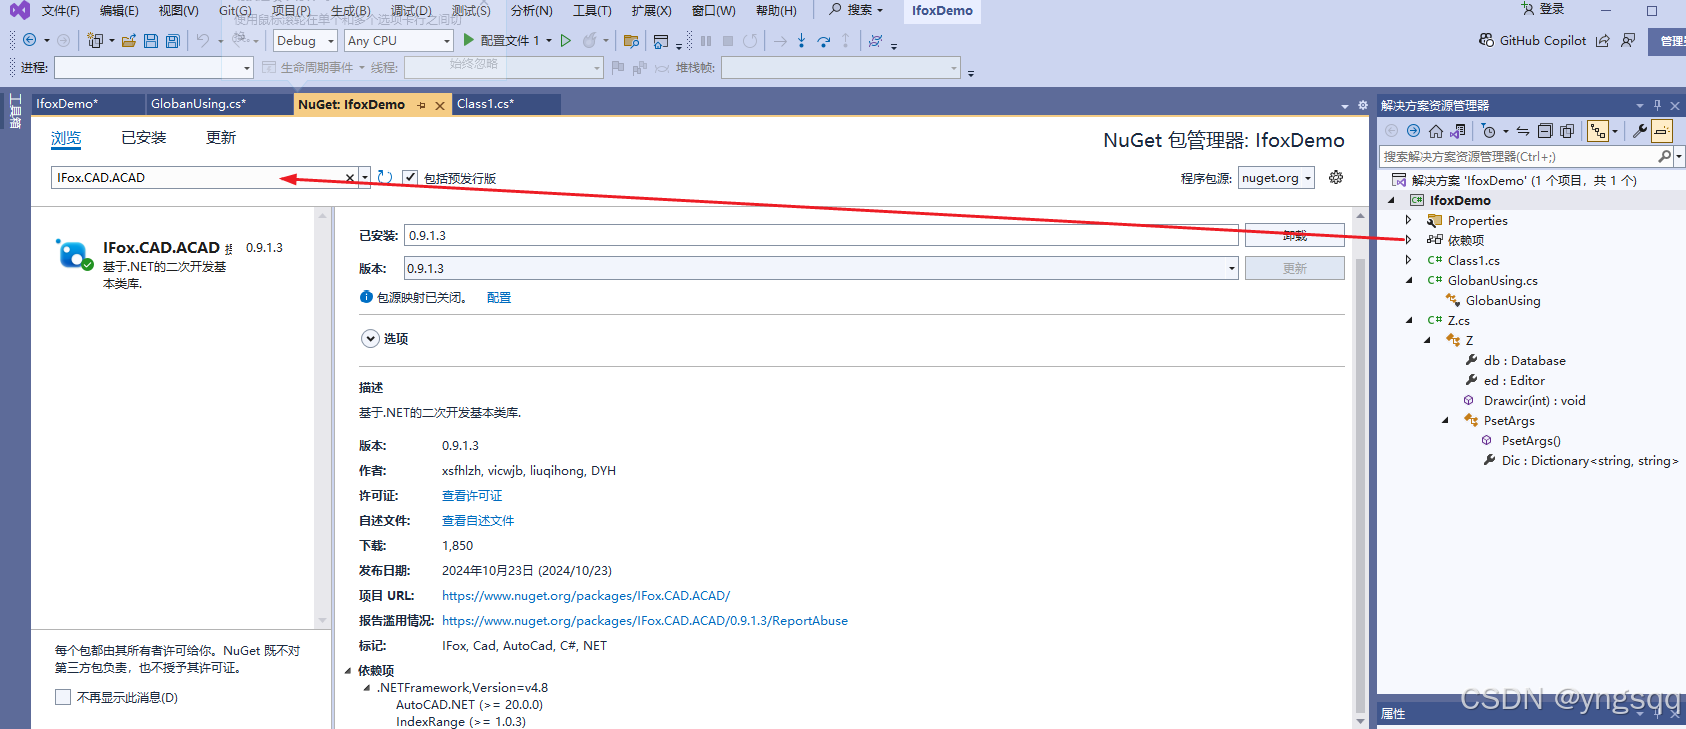Expand the options section chevron

pyautogui.click(x=370, y=339)
